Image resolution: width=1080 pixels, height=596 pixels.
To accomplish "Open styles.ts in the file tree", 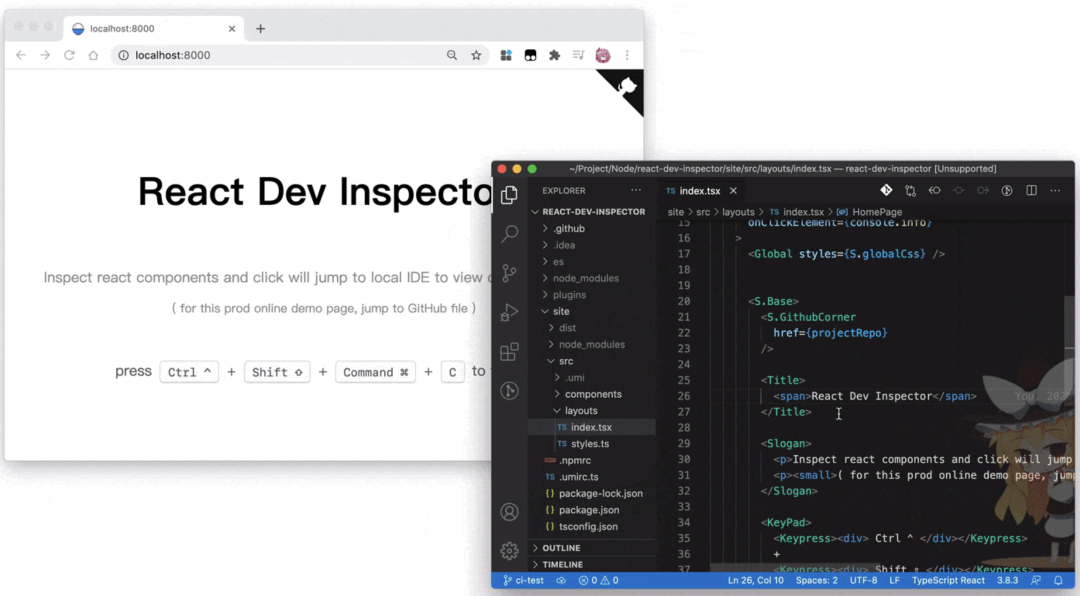I will (x=590, y=444).
